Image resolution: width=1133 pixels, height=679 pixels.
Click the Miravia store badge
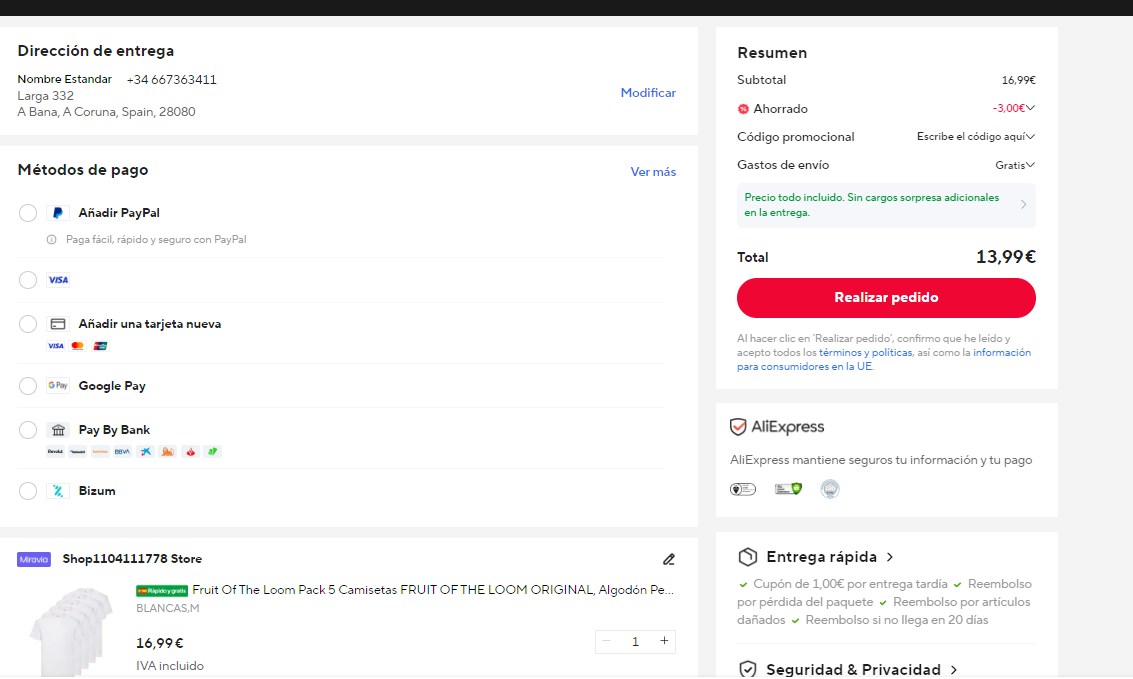(x=34, y=559)
